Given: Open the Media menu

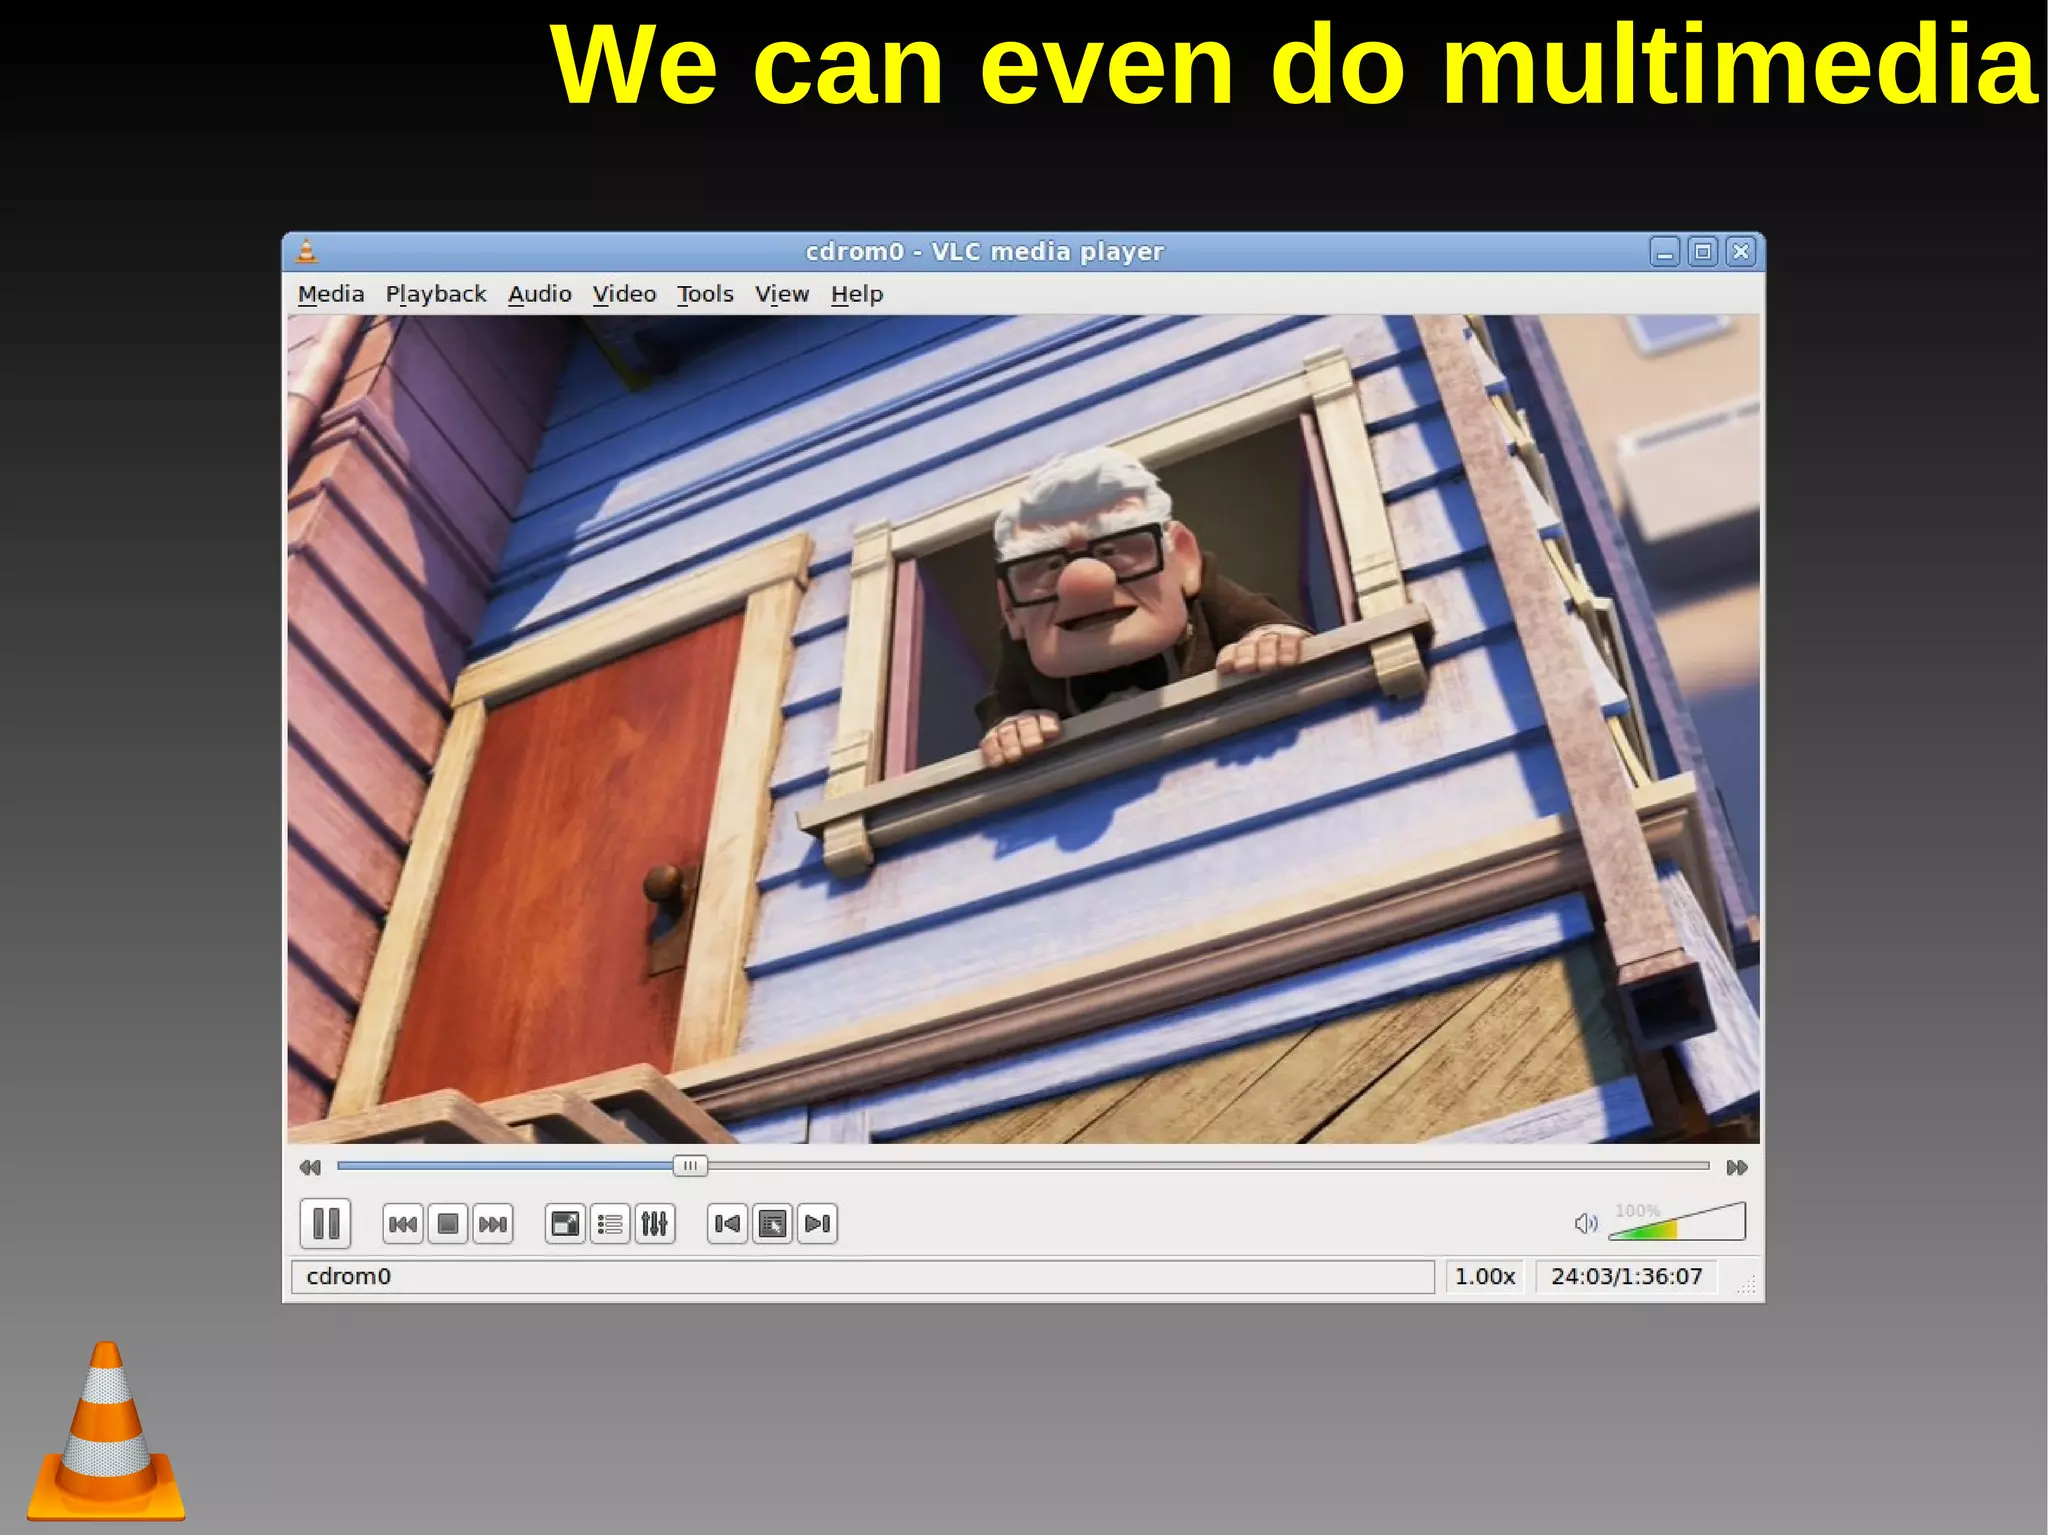Looking at the screenshot, I should click(331, 294).
